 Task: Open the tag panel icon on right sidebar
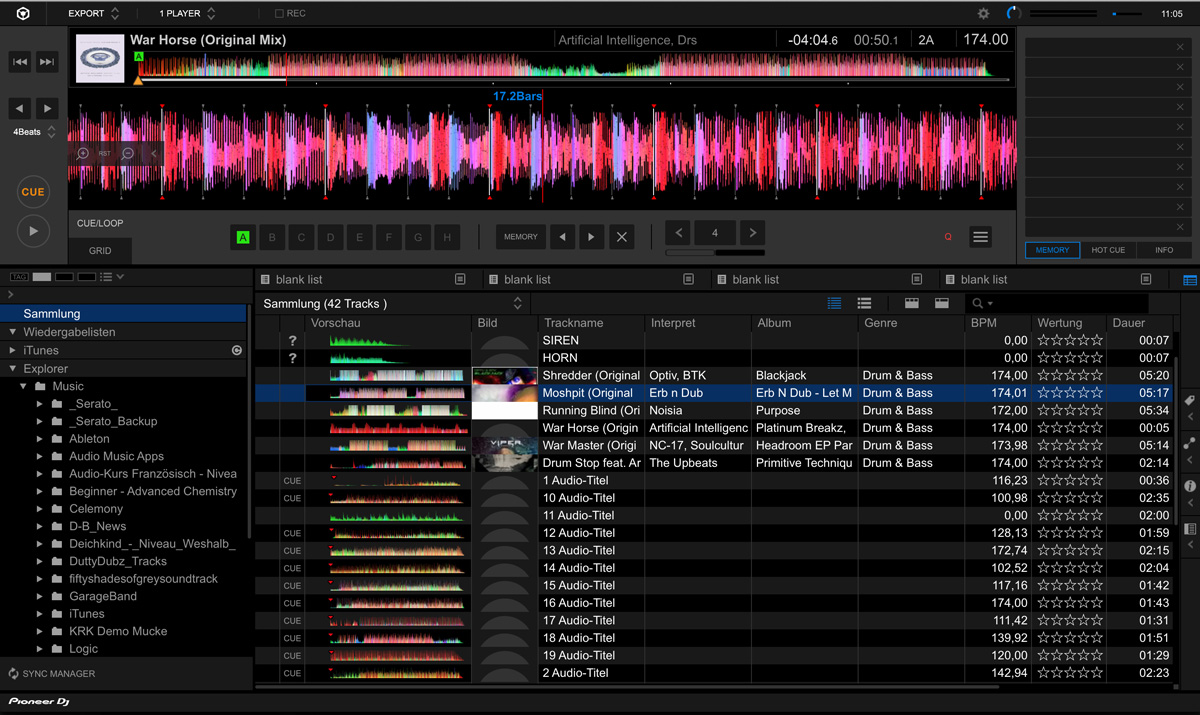pyautogui.click(x=1189, y=401)
